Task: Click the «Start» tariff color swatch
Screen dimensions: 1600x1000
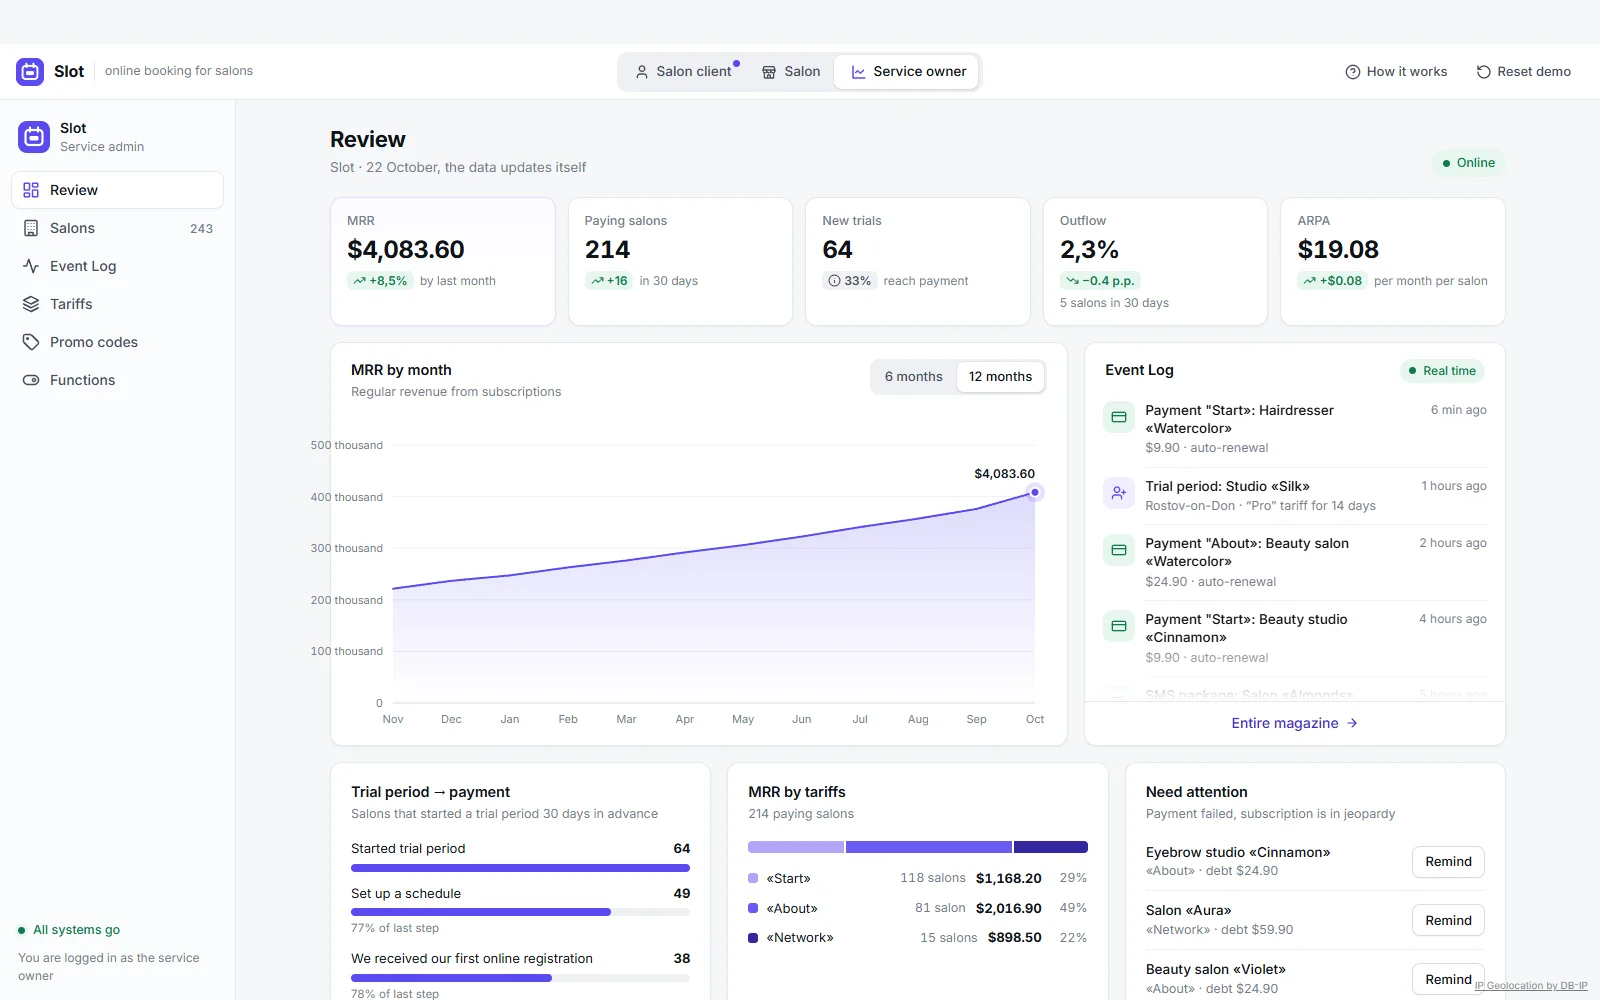Action: pos(753,878)
